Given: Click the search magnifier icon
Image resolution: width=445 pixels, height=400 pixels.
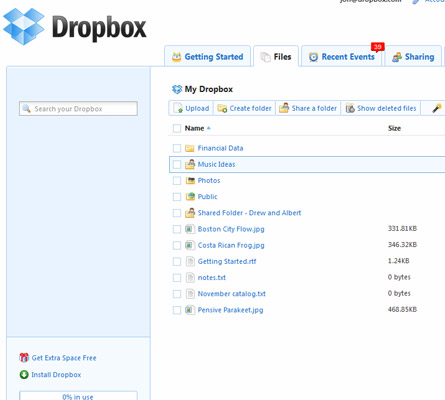Looking at the screenshot, I should 26,108.
